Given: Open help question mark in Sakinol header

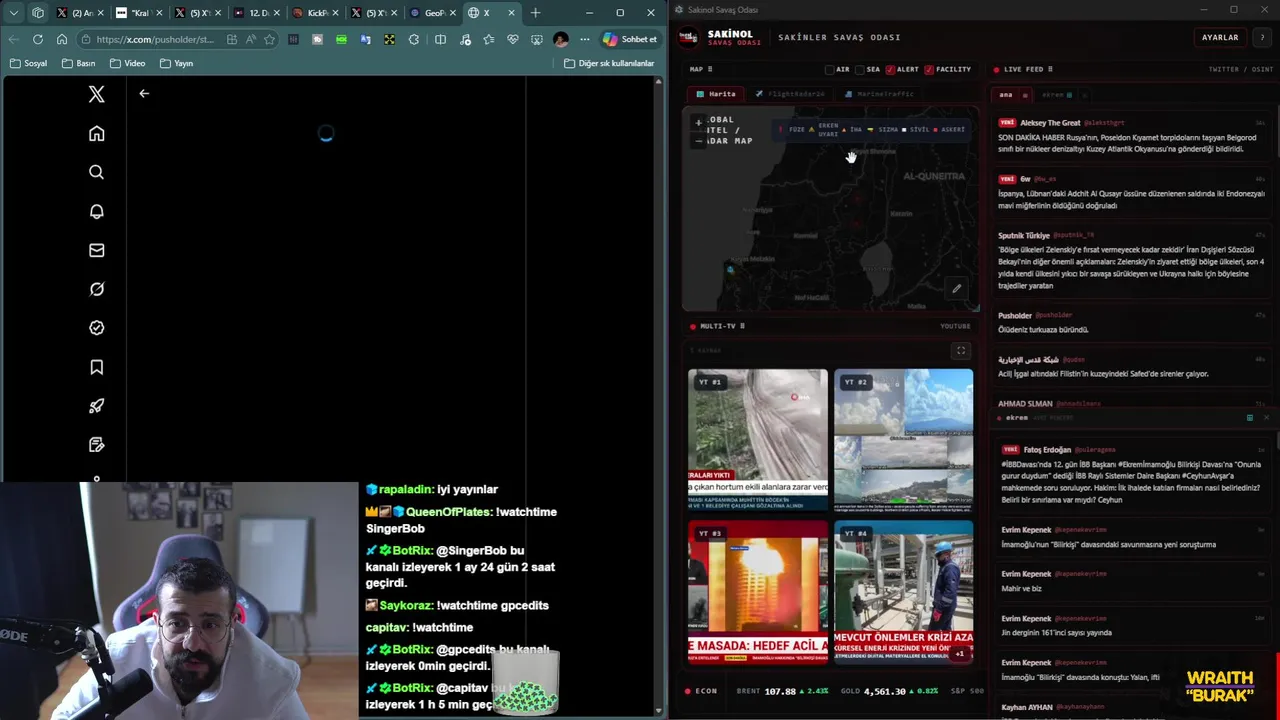Looking at the screenshot, I should tap(1262, 37).
